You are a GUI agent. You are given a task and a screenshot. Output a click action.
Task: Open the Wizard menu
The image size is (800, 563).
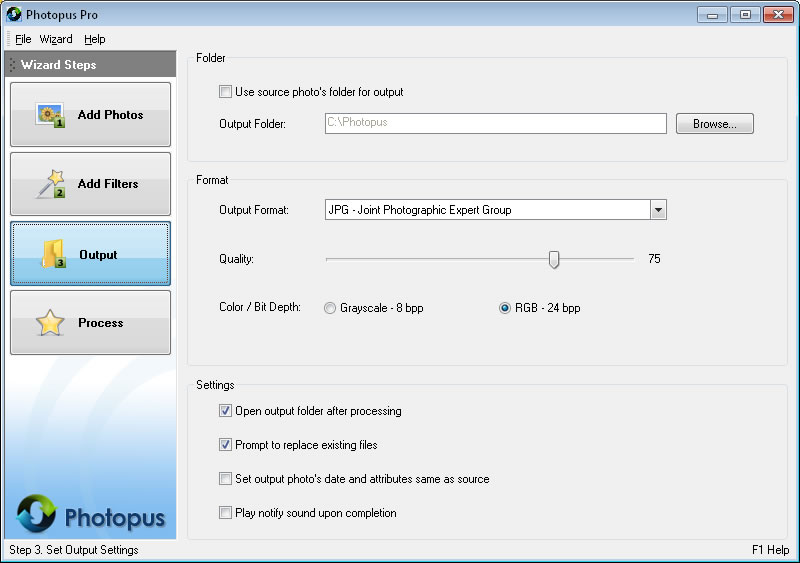56,39
